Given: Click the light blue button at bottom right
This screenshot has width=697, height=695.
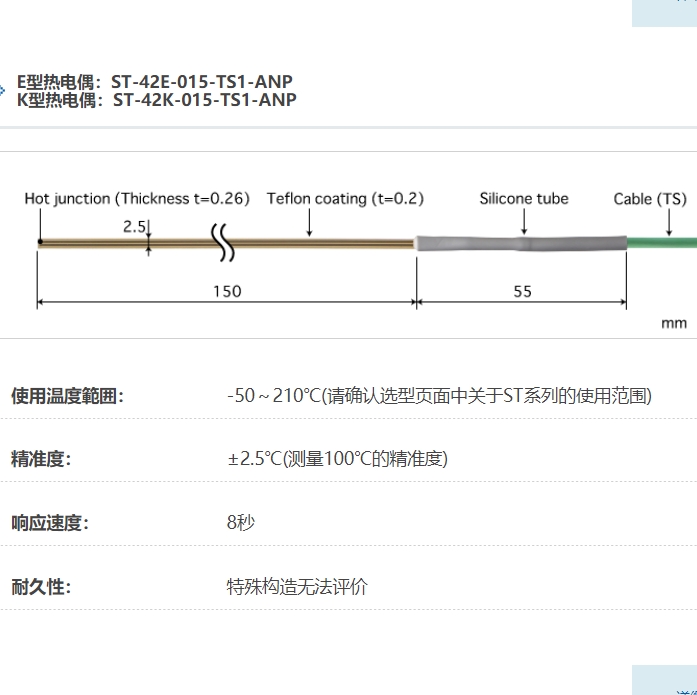Looking at the screenshot, I should click(664, 680).
